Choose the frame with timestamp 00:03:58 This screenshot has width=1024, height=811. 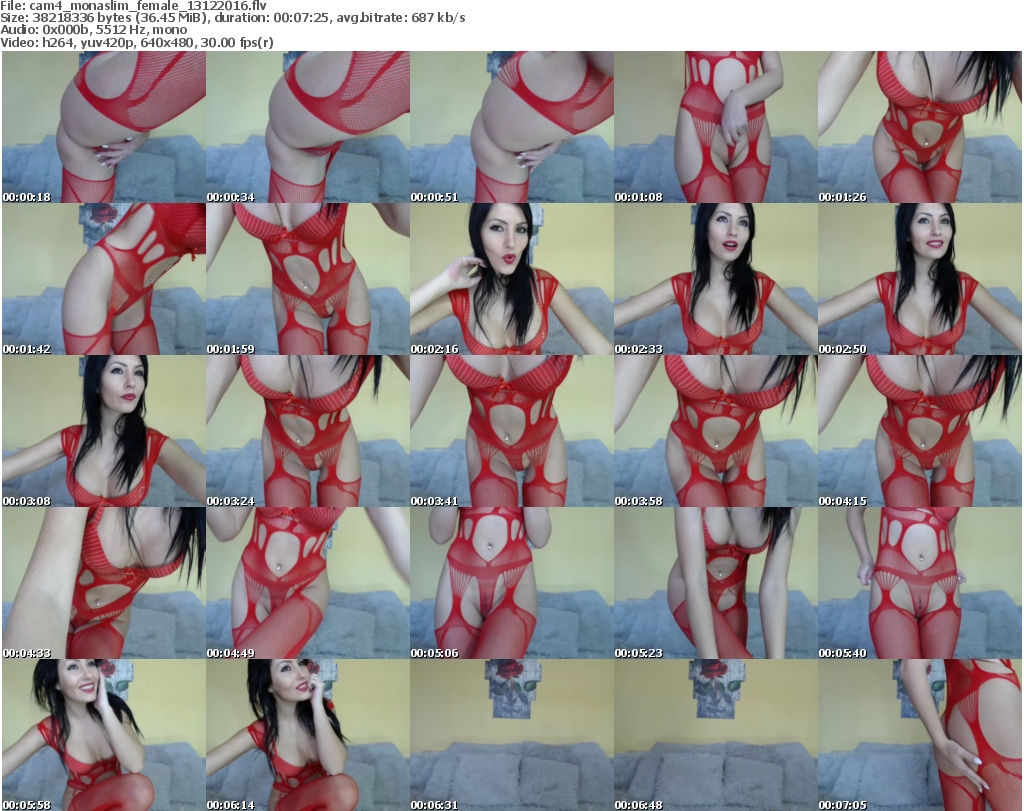tap(715, 431)
